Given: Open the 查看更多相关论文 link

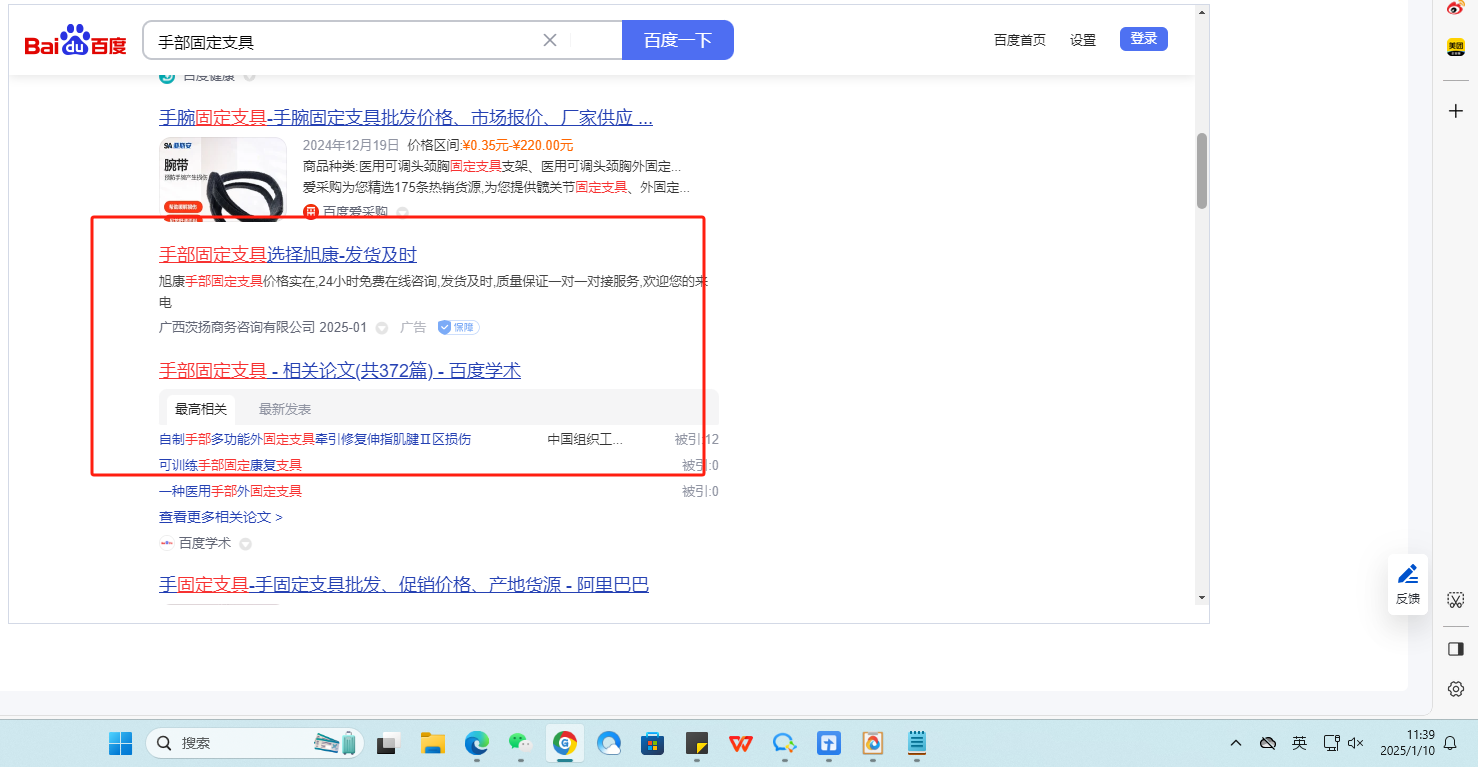Looking at the screenshot, I should (220, 517).
